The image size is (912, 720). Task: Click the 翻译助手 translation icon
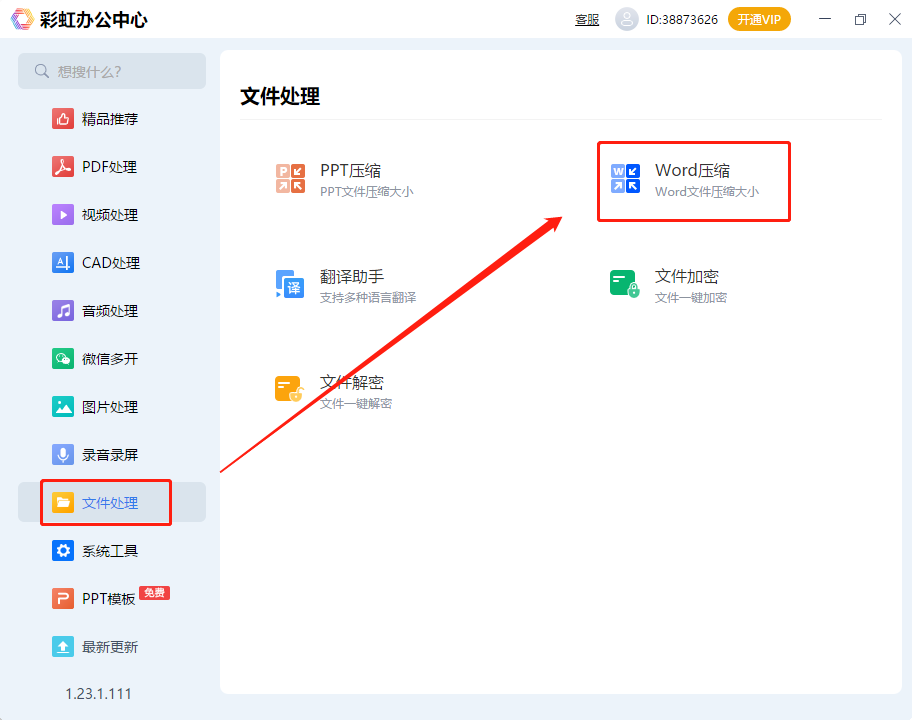coord(290,284)
